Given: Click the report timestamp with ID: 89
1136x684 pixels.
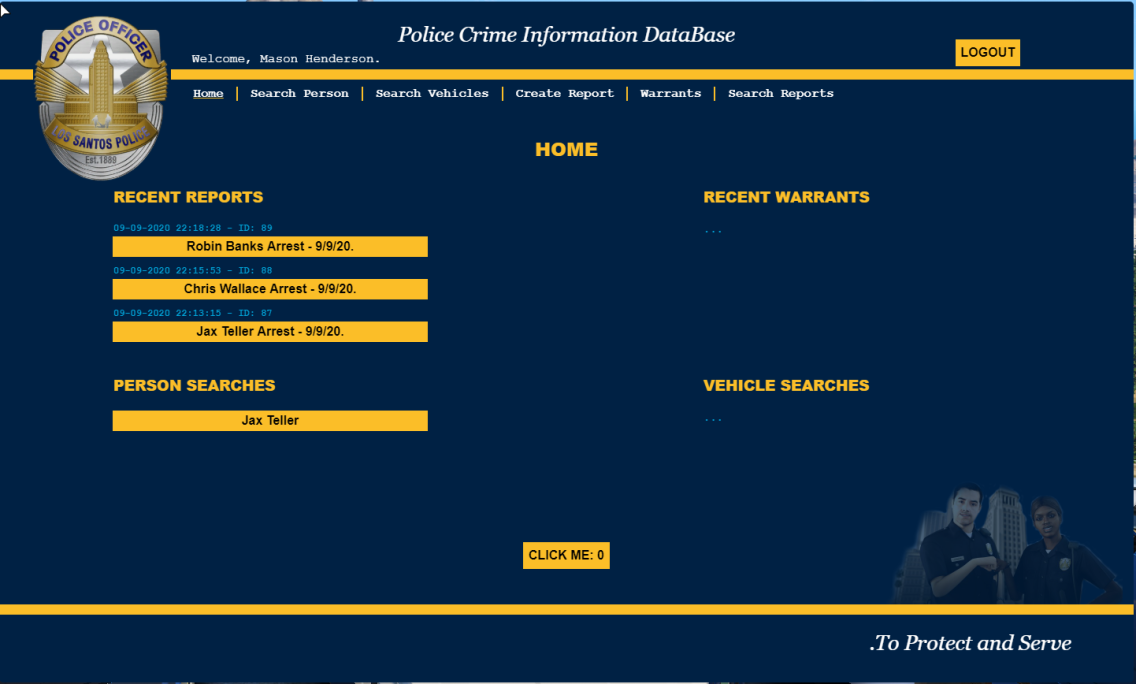Looking at the screenshot, I should [193, 228].
